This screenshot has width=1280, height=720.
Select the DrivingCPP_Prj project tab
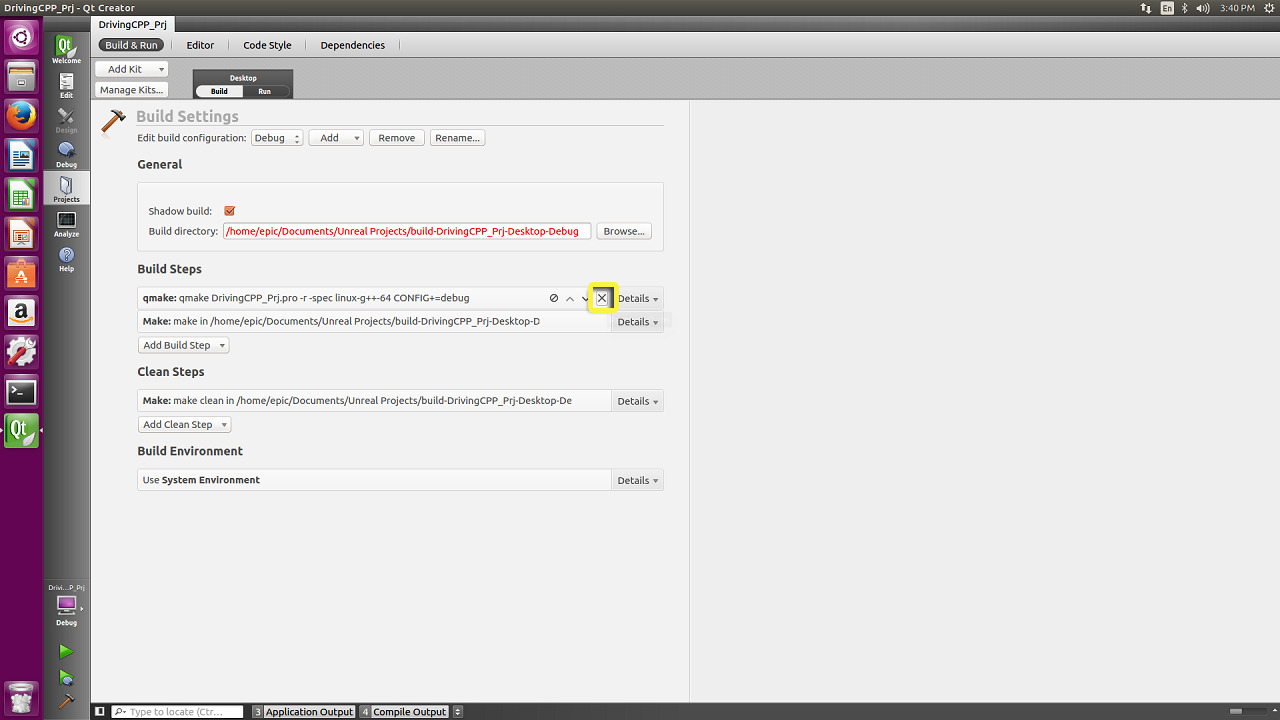[133, 24]
